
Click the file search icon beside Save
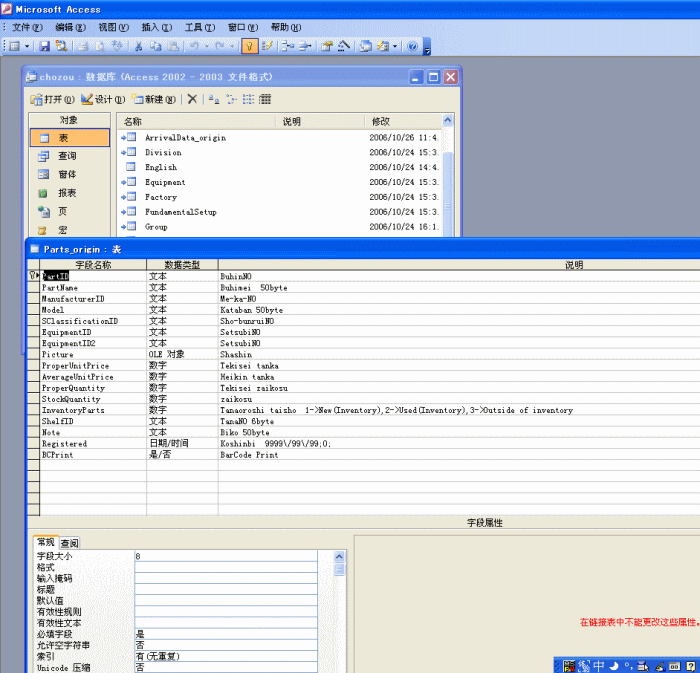pos(61,46)
